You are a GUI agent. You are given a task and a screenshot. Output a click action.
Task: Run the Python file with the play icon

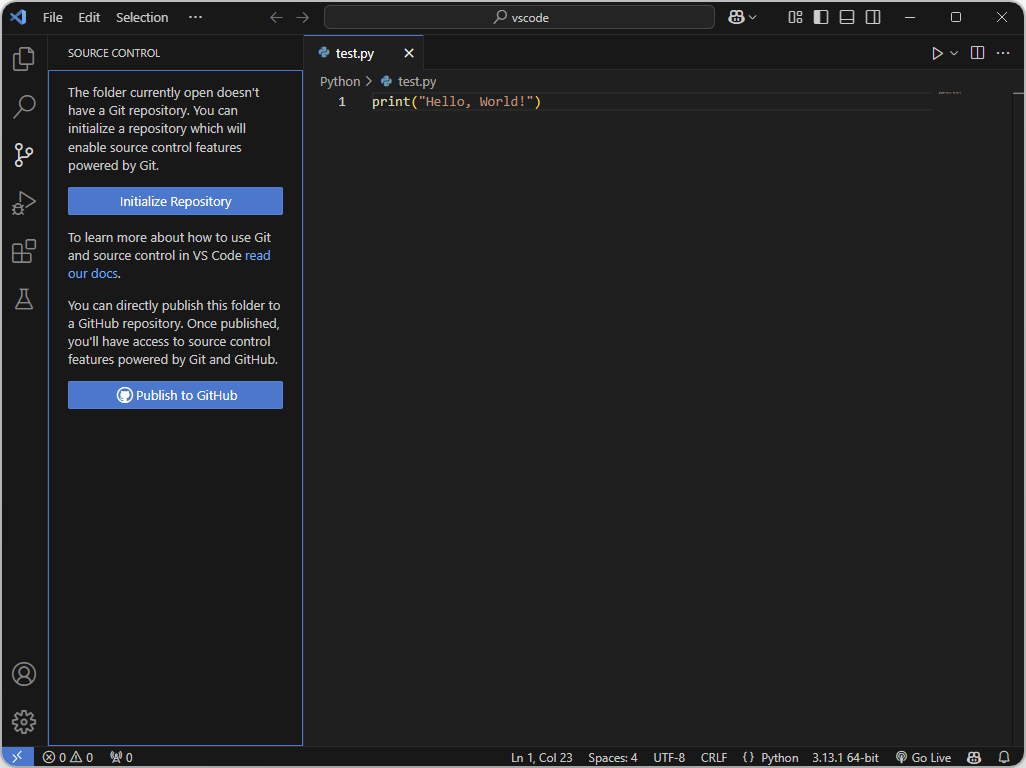tap(937, 53)
